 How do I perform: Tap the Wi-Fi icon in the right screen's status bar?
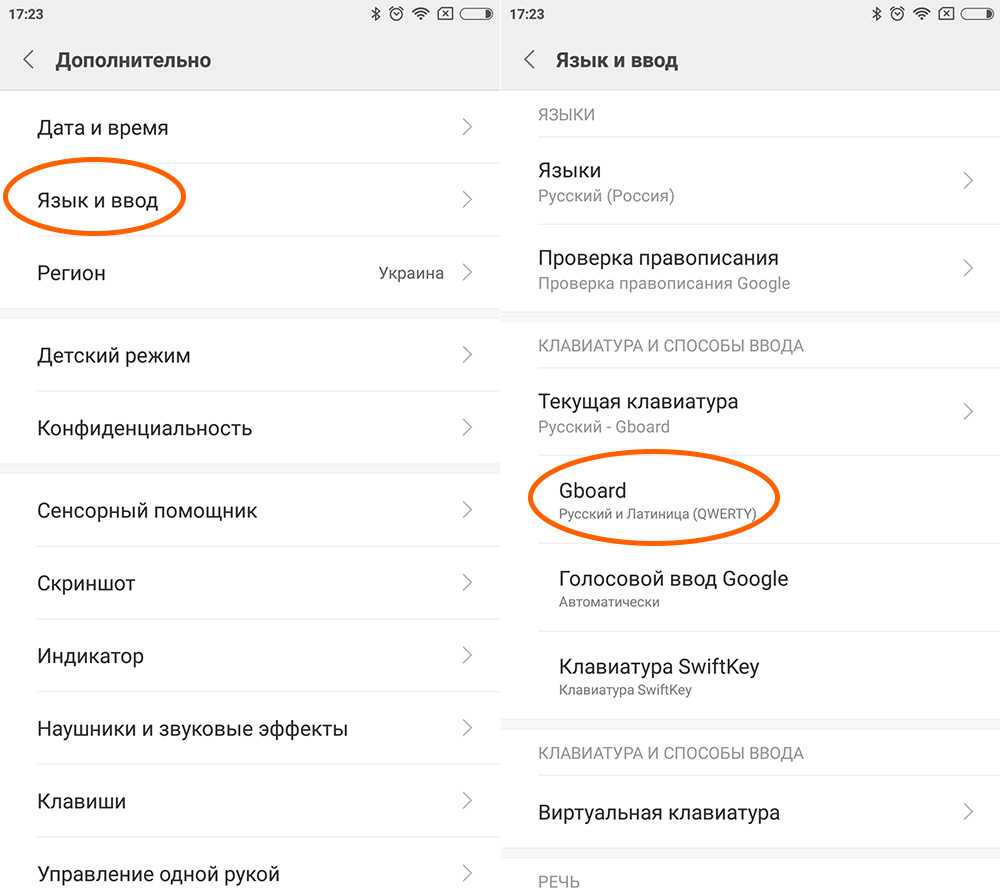click(x=921, y=14)
